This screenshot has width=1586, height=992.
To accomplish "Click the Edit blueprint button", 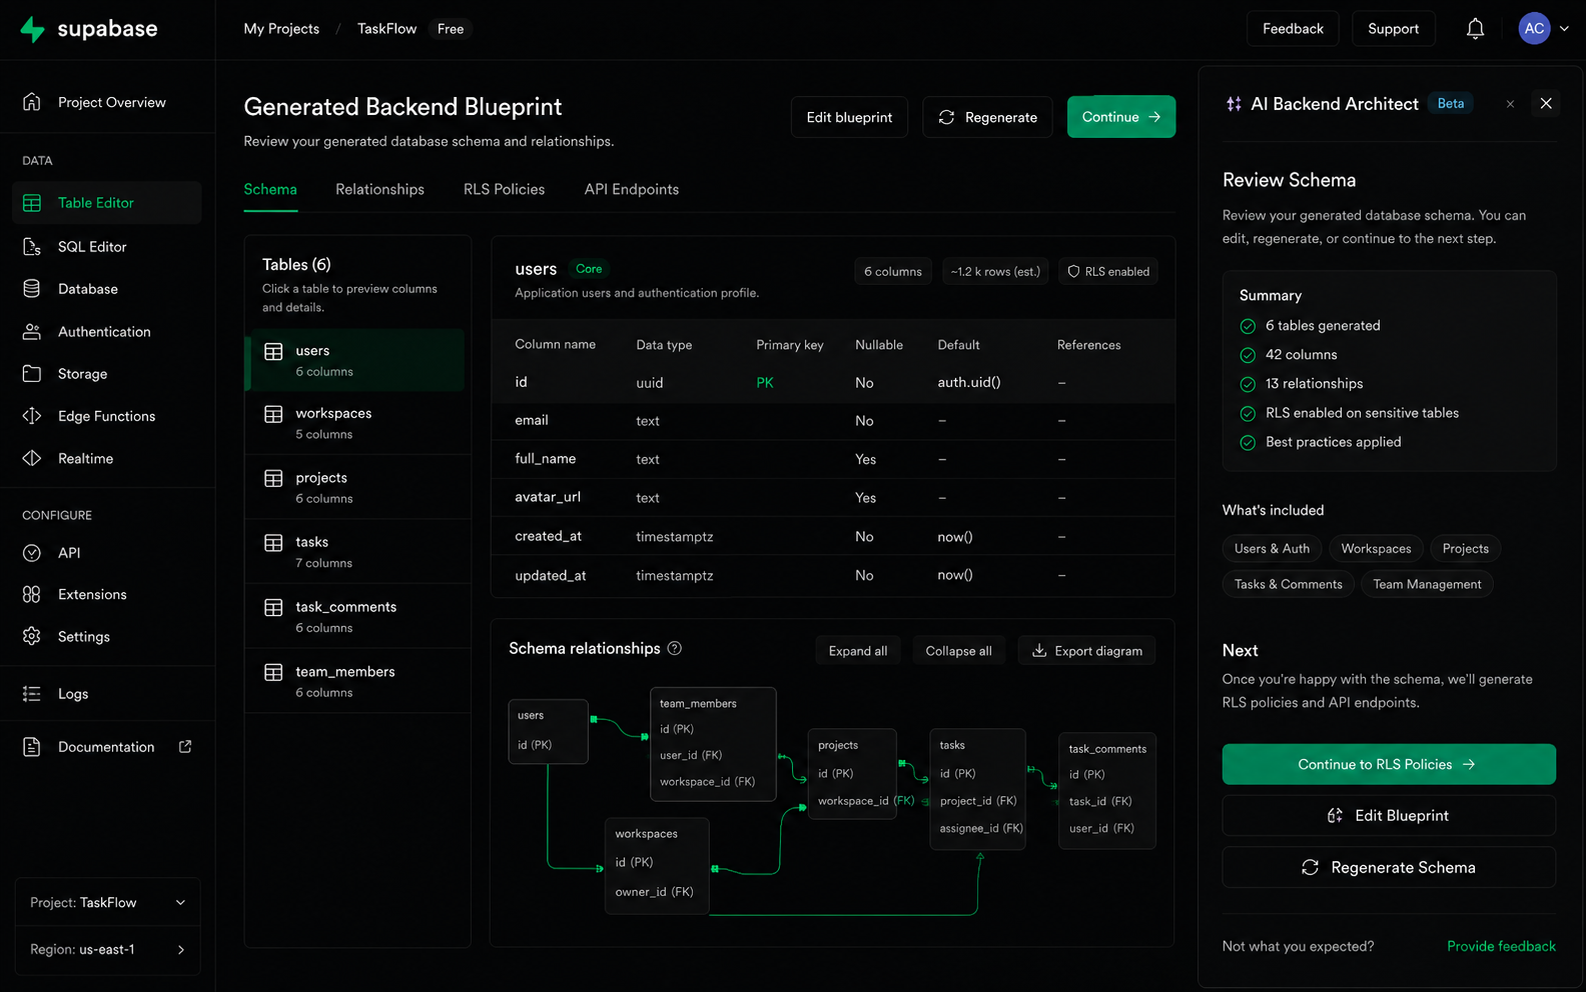I will pyautogui.click(x=850, y=117).
